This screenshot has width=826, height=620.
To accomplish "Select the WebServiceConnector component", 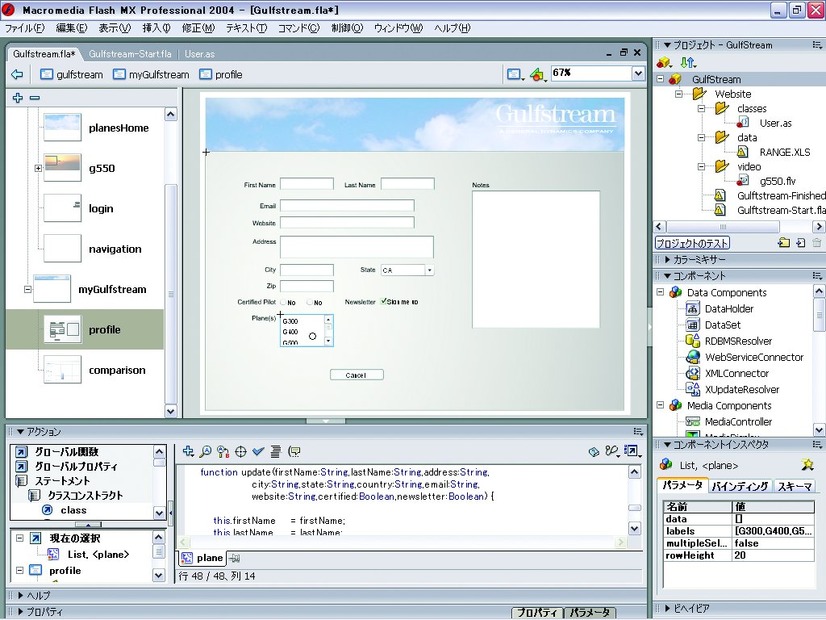I will point(753,357).
